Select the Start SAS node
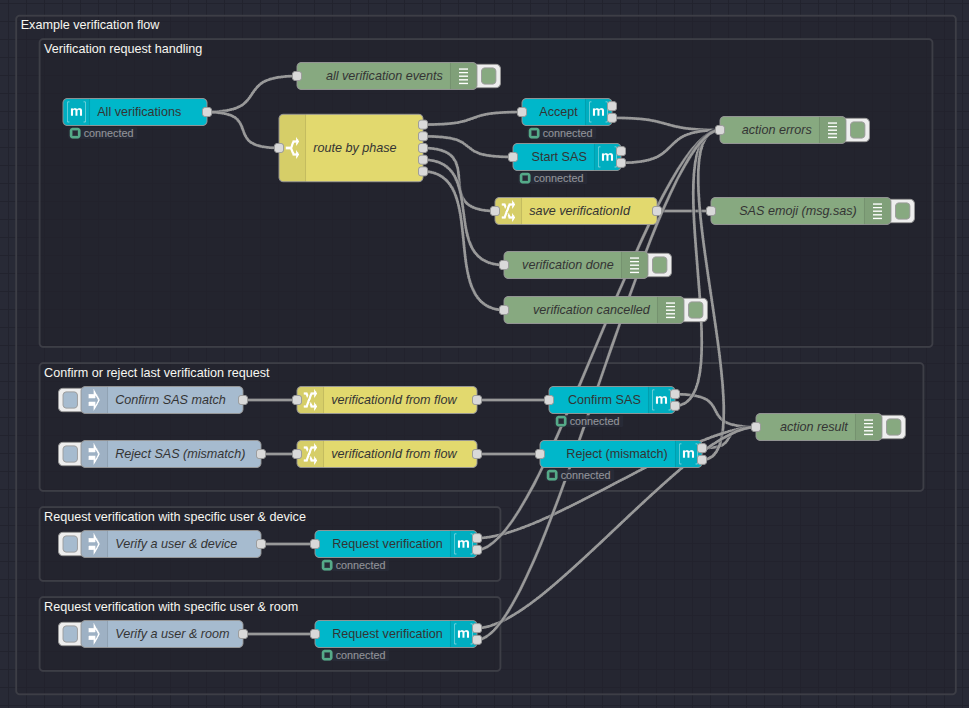Image resolution: width=969 pixels, height=708 pixels. pos(567,157)
